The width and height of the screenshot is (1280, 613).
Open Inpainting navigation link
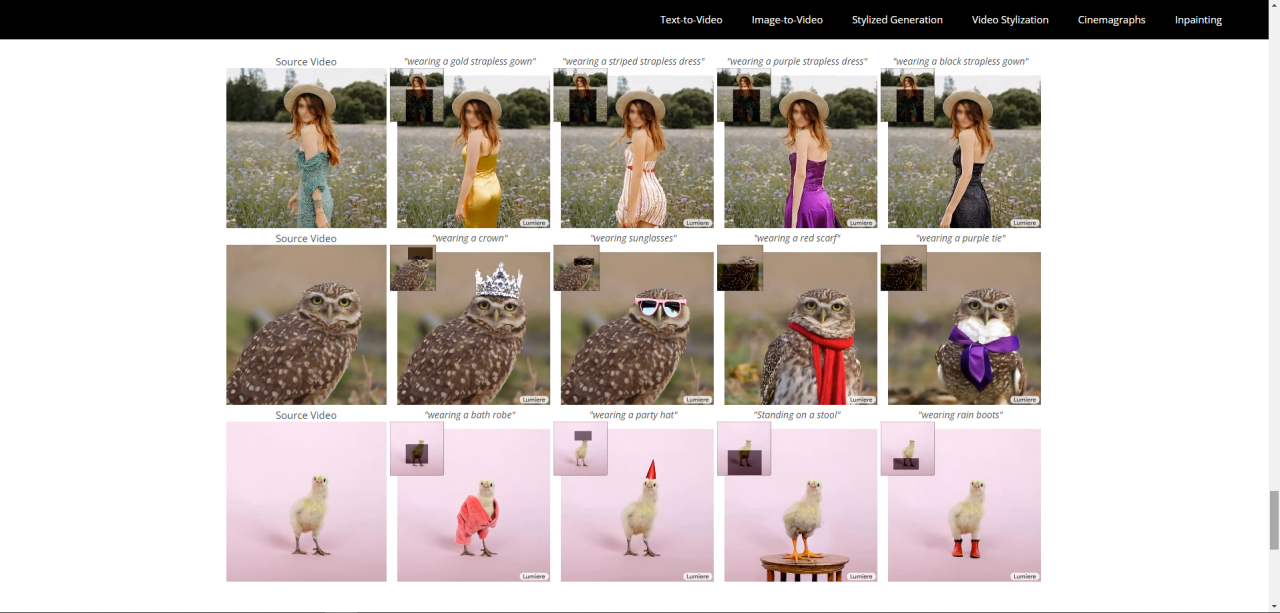coord(1198,20)
